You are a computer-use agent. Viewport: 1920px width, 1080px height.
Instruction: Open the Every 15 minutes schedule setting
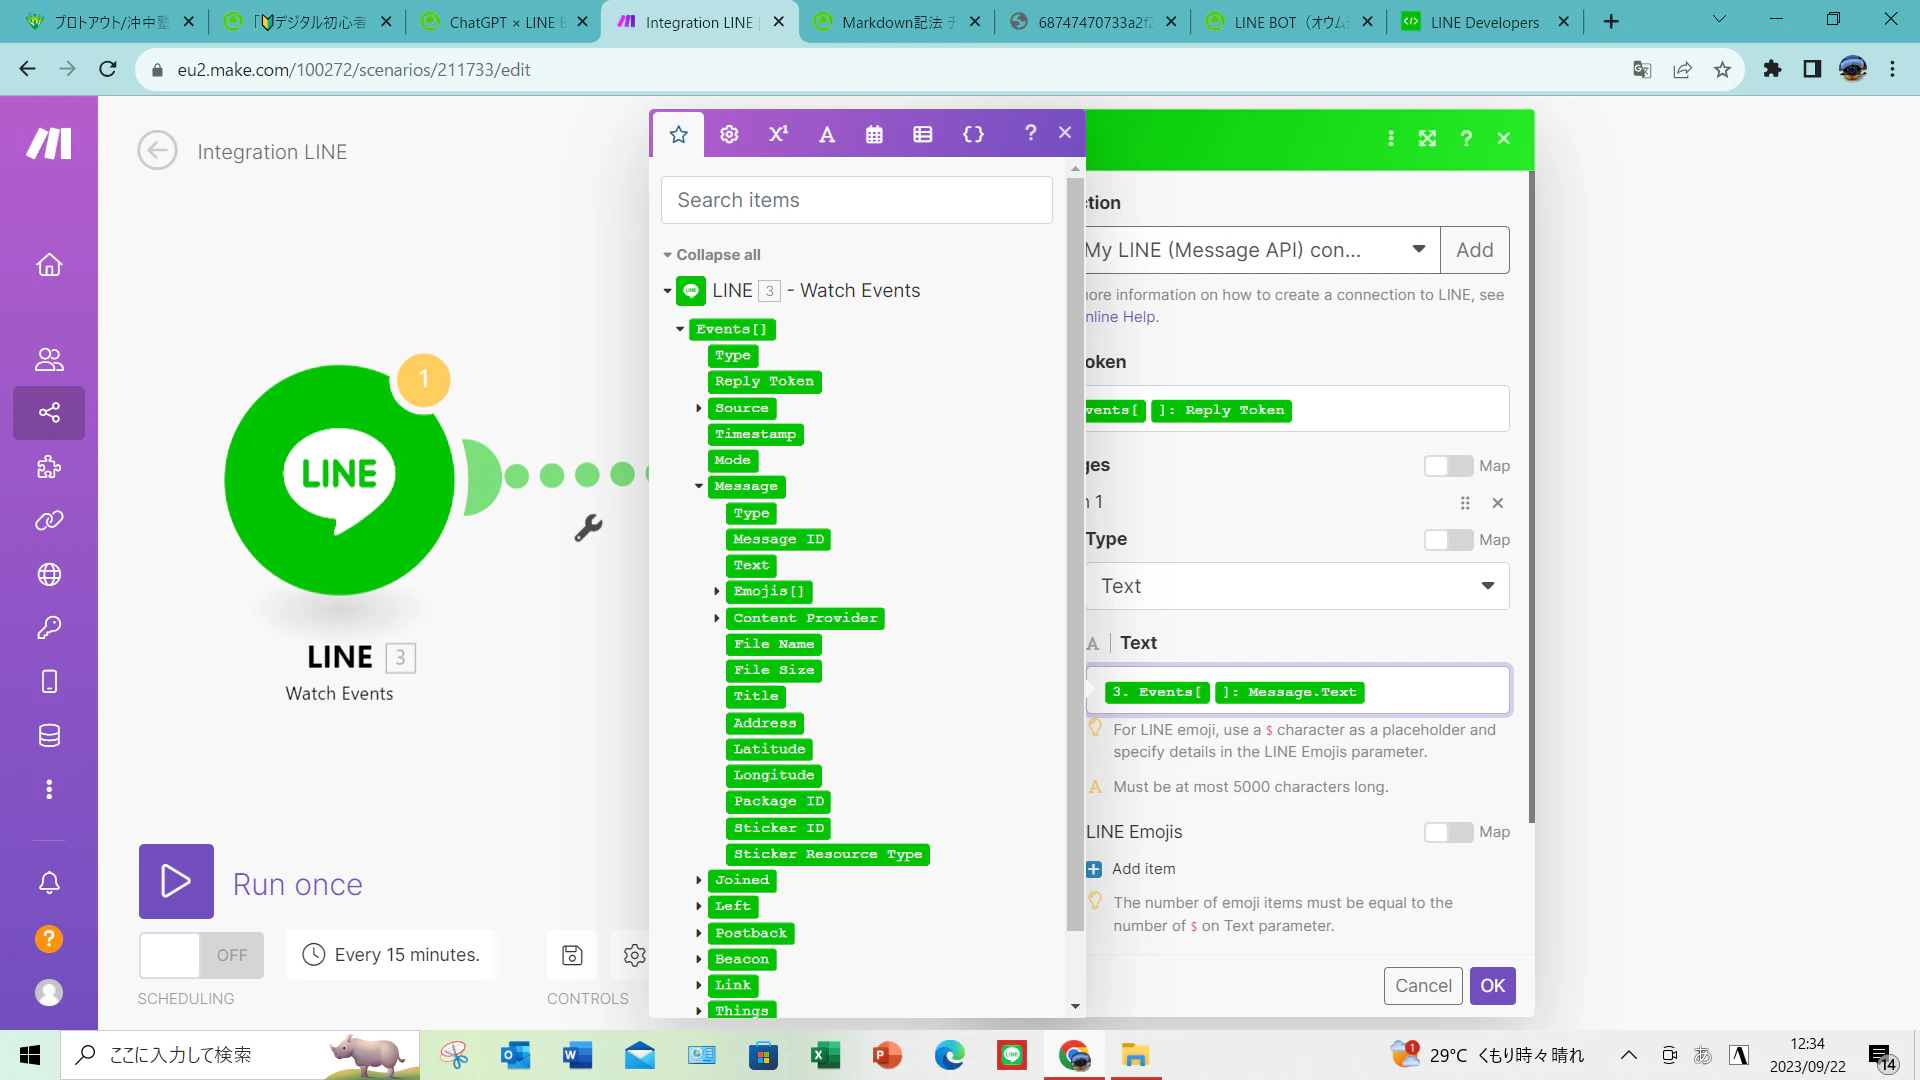click(392, 955)
